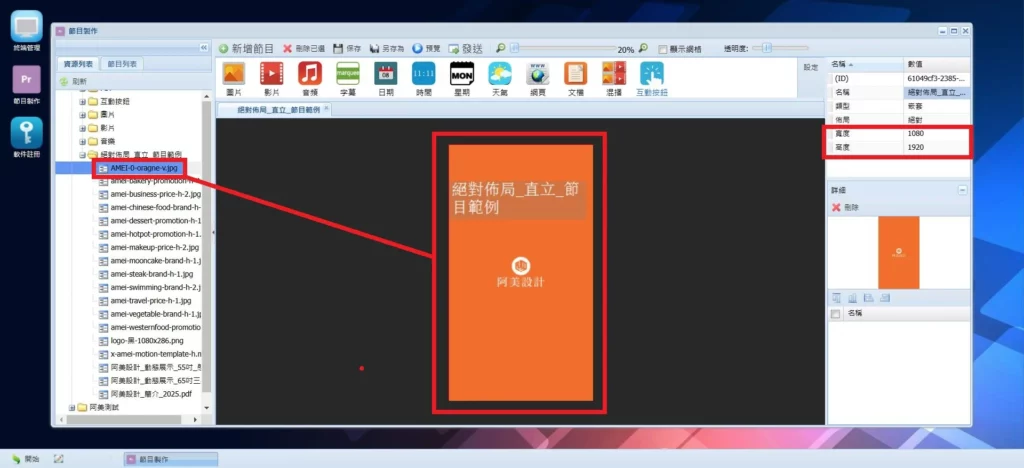The width and height of the screenshot is (1024, 468).
Task: Collapse the 絕對佈局_直立_節目範例 folder
Action: point(82,155)
